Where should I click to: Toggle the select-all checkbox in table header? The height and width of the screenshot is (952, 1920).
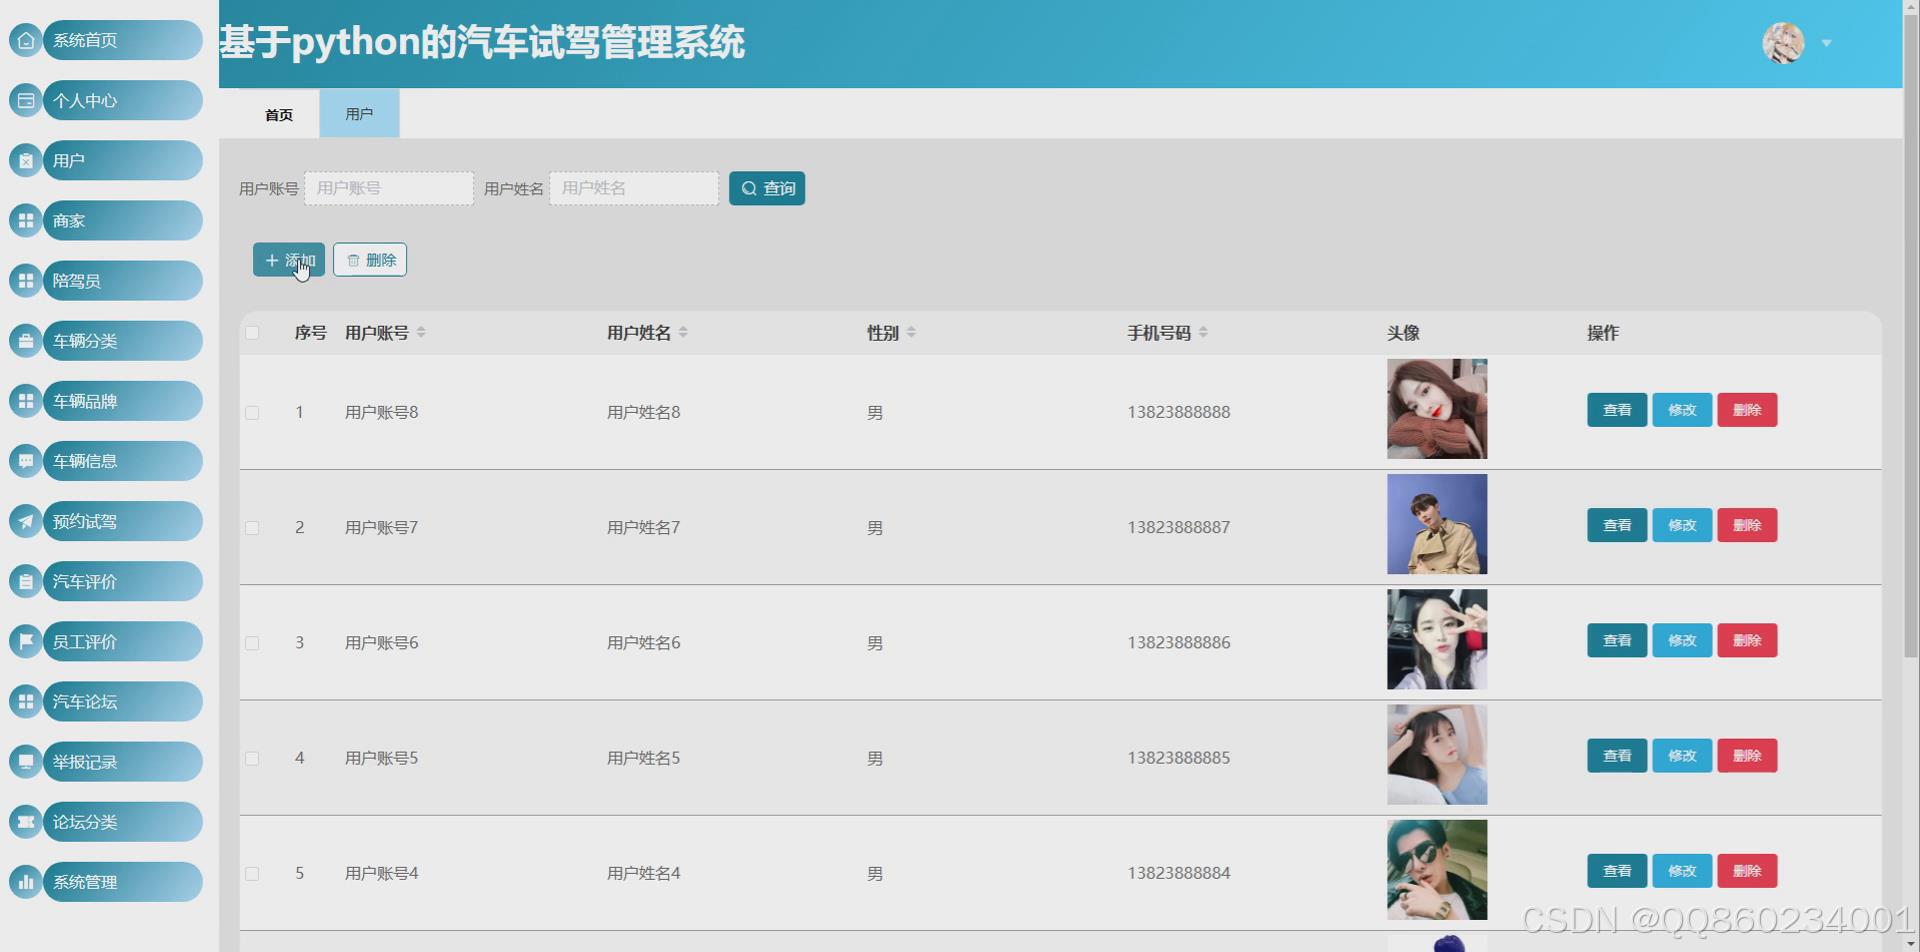coord(252,333)
